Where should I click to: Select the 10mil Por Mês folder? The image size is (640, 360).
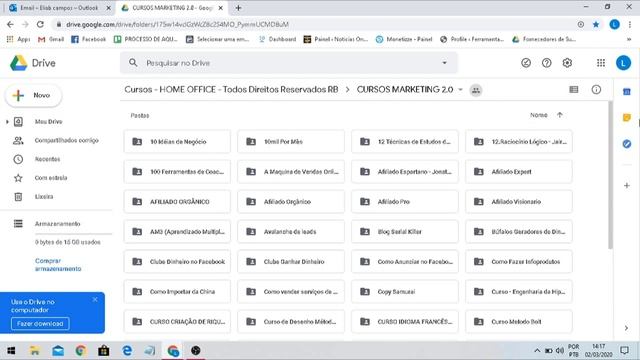(291, 142)
